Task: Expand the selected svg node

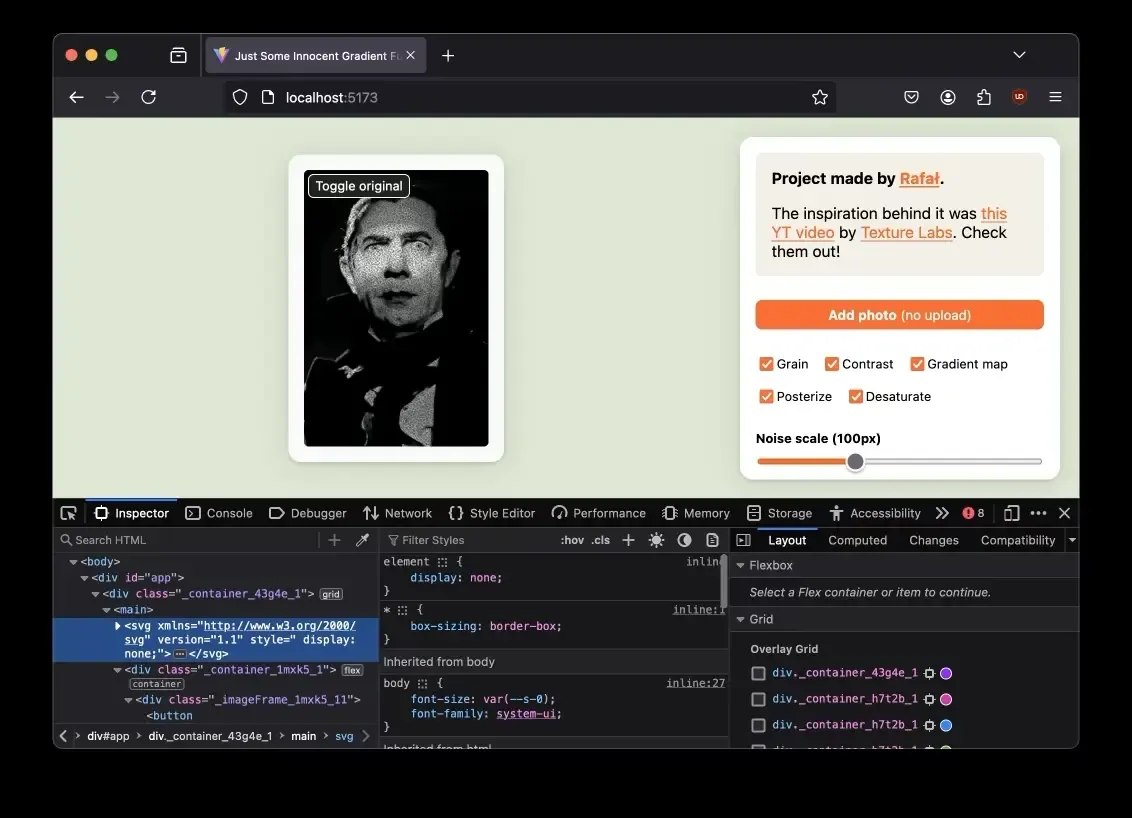Action: tap(118, 625)
